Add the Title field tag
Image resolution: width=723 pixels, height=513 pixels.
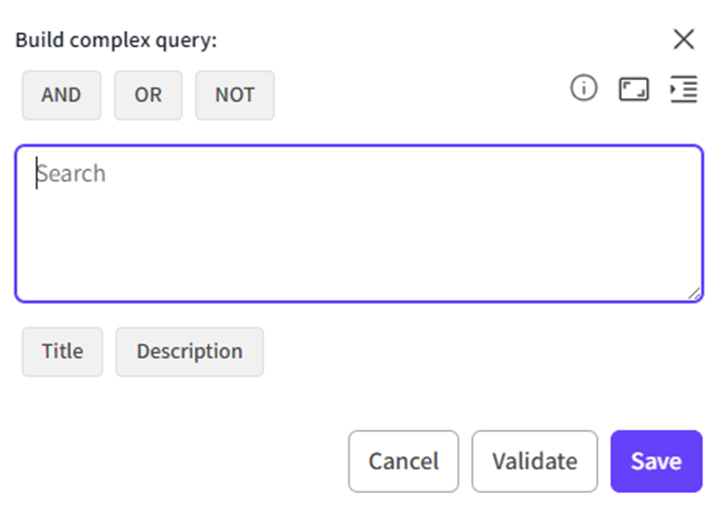(x=62, y=351)
